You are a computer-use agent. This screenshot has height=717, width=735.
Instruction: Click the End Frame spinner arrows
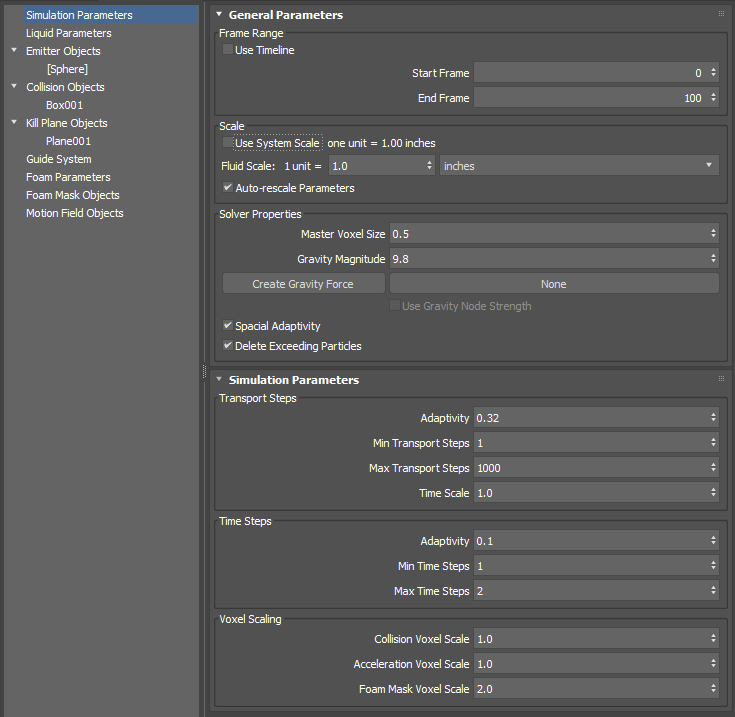pos(713,98)
